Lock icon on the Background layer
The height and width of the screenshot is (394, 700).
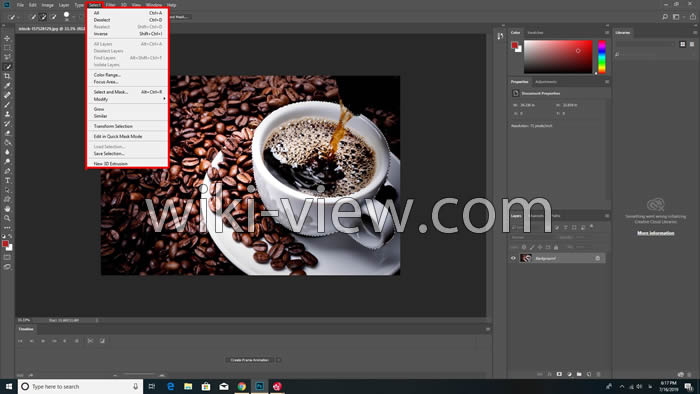tap(597, 258)
